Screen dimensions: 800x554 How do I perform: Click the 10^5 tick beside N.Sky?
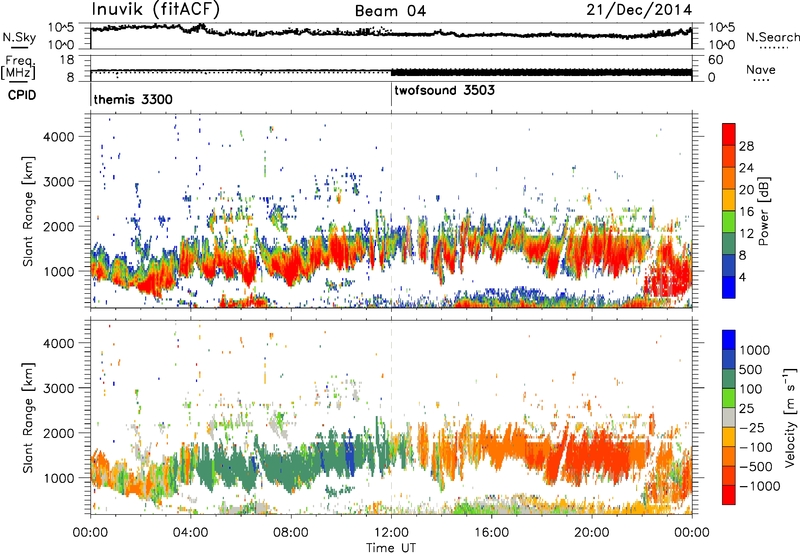tap(61, 28)
